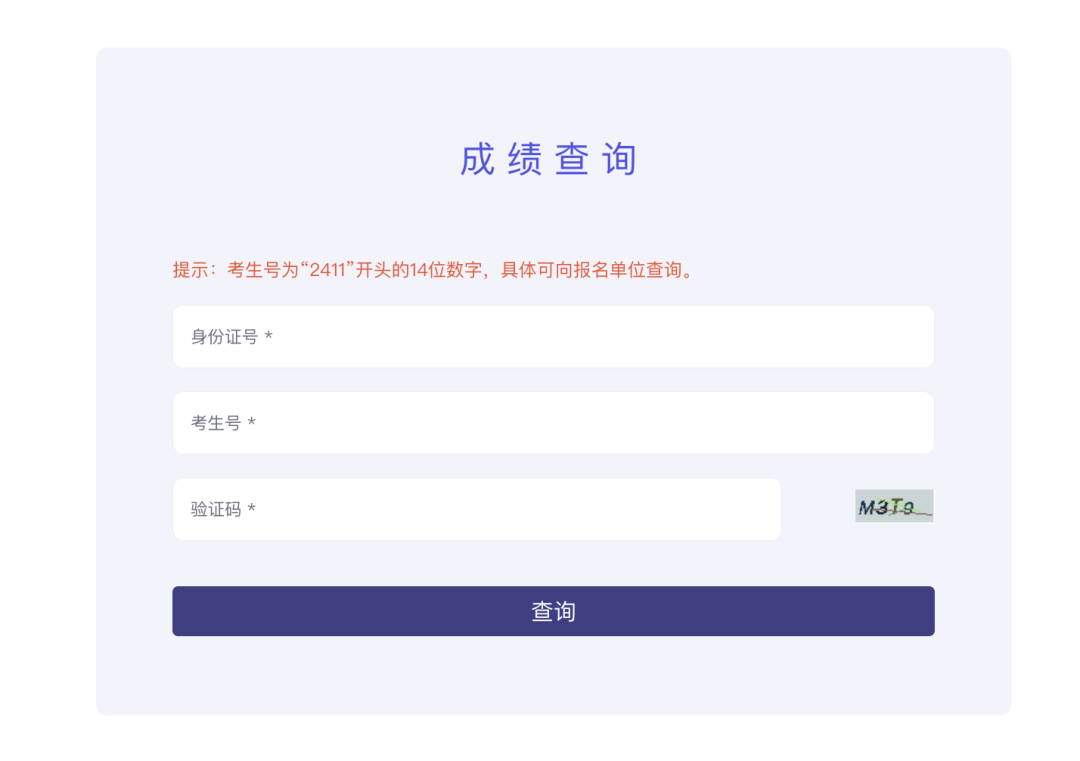The image size is (1080, 761).
Task: Select the 验证码 entry field
Action: pyautogui.click(x=476, y=509)
